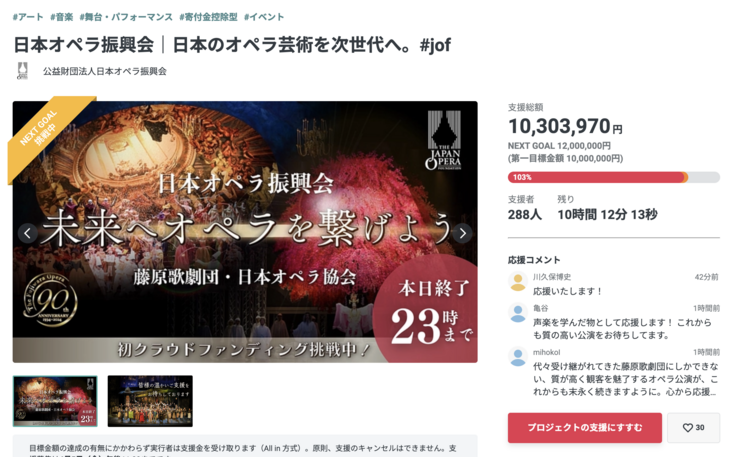Open the #アート tag
The image size is (736, 457).
pyautogui.click(x=28, y=17)
